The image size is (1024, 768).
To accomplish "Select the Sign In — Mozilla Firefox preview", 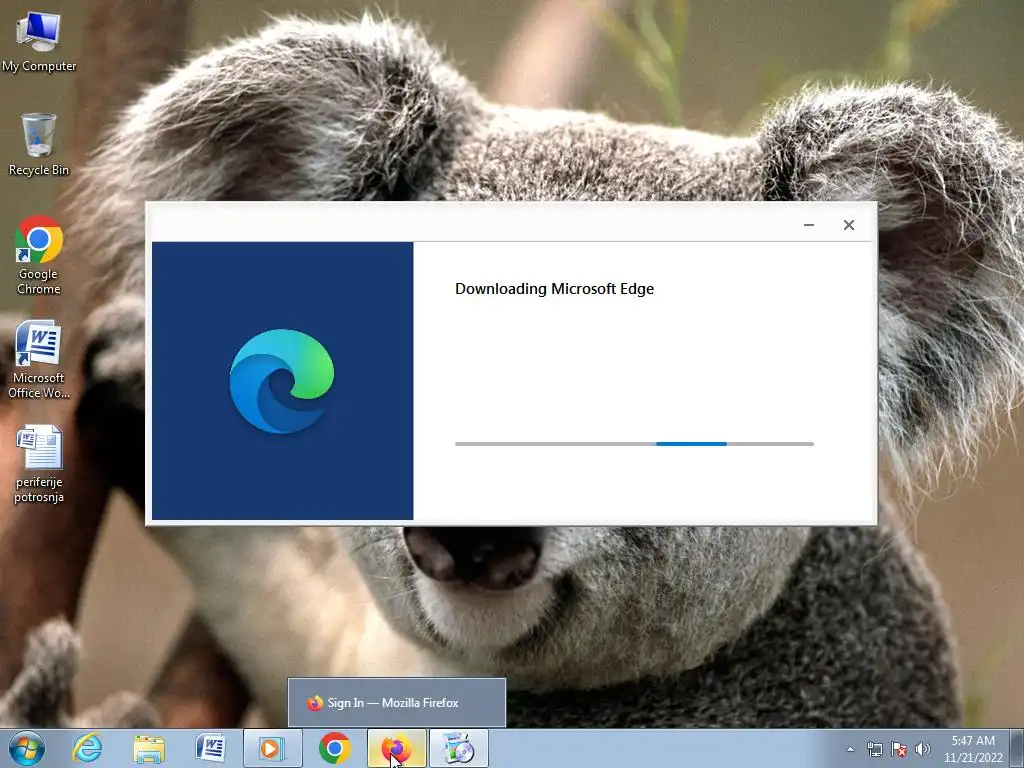I will [x=396, y=703].
